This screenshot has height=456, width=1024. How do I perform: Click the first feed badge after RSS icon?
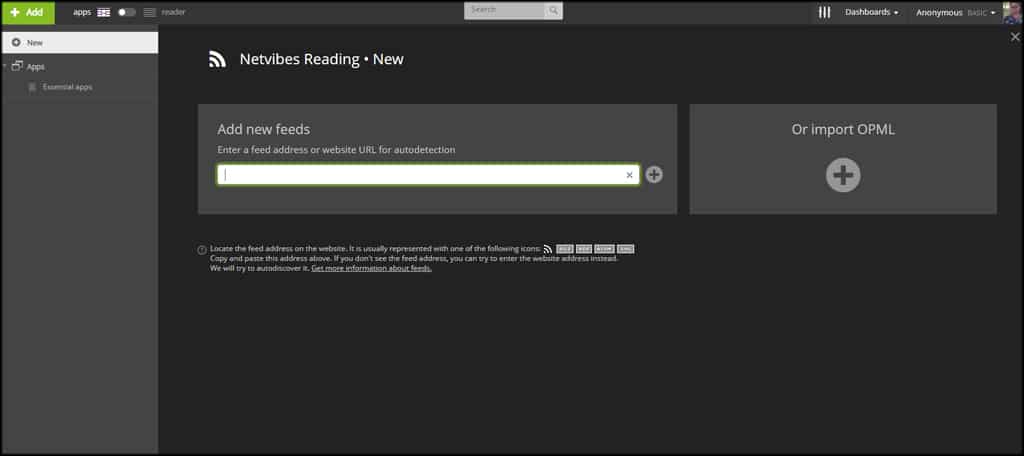564,249
